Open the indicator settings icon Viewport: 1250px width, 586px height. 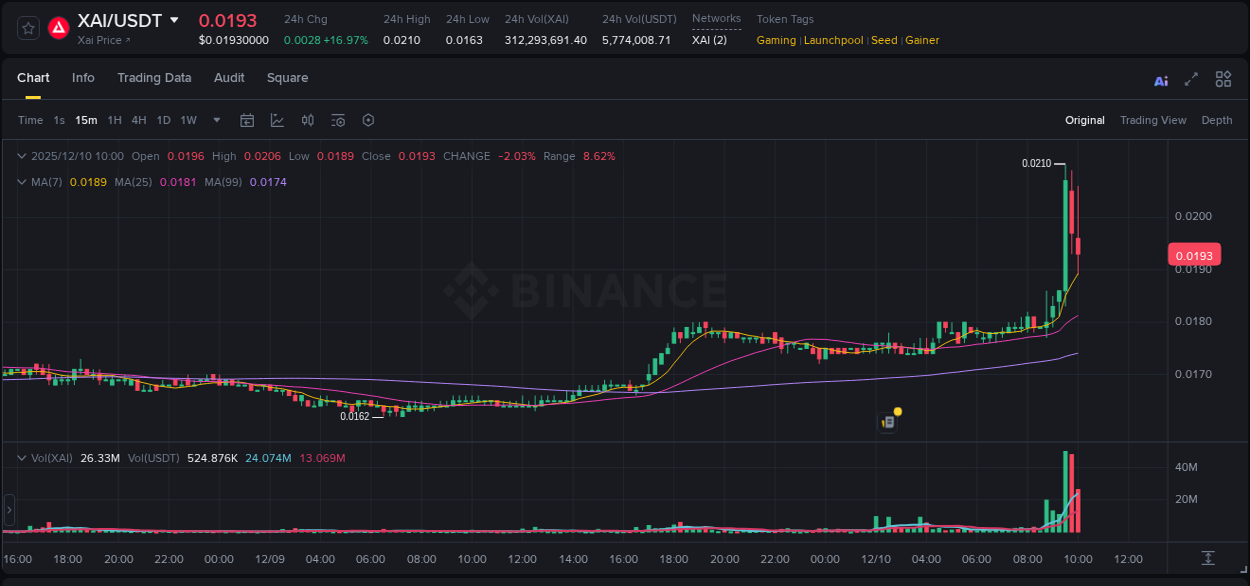(x=338, y=120)
